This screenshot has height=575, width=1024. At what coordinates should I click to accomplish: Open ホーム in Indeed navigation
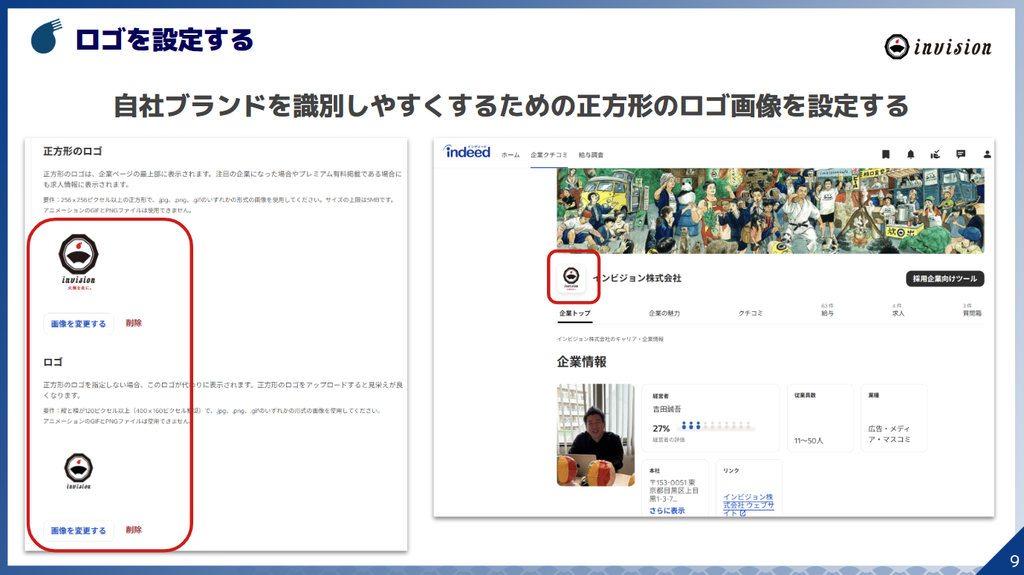510,155
